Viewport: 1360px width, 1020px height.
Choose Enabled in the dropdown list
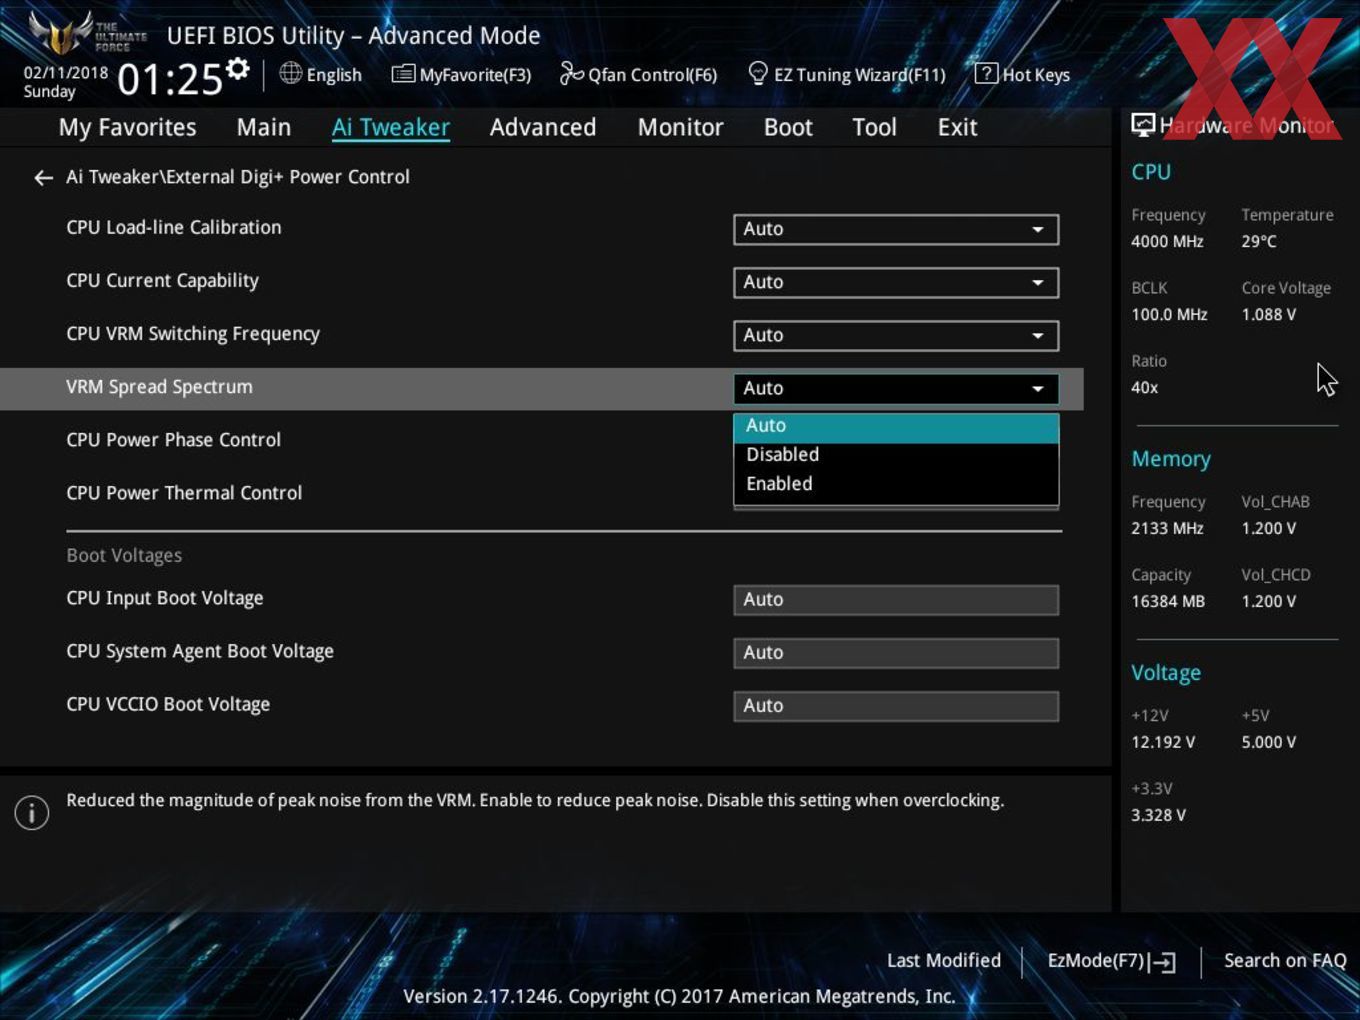[896, 484]
